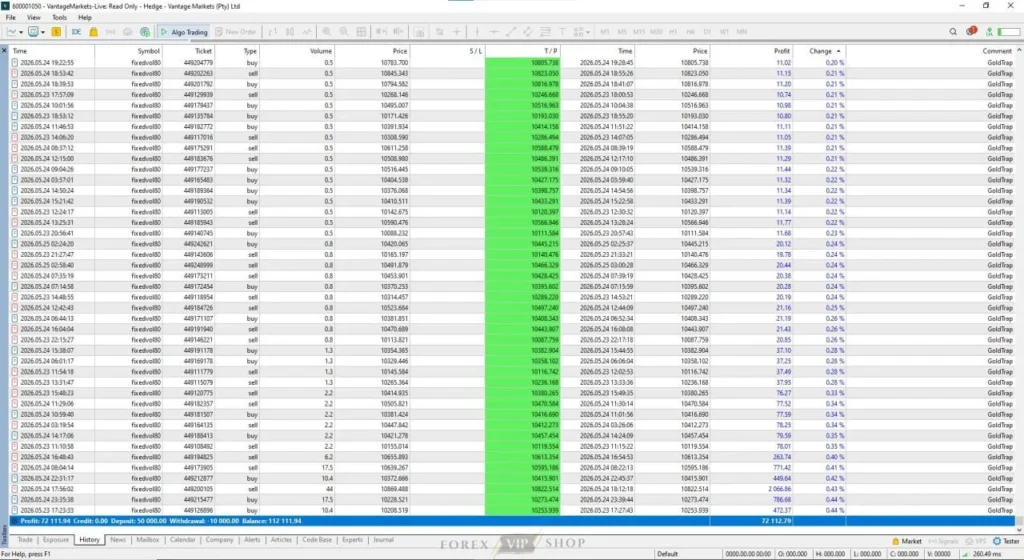The width and height of the screenshot is (1024, 560).
Task: Sort by the Profit column header
Action: pyautogui.click(x=752, y=51)
